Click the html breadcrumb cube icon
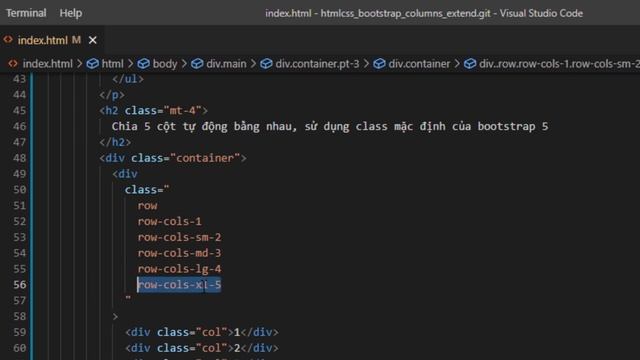 93,64
